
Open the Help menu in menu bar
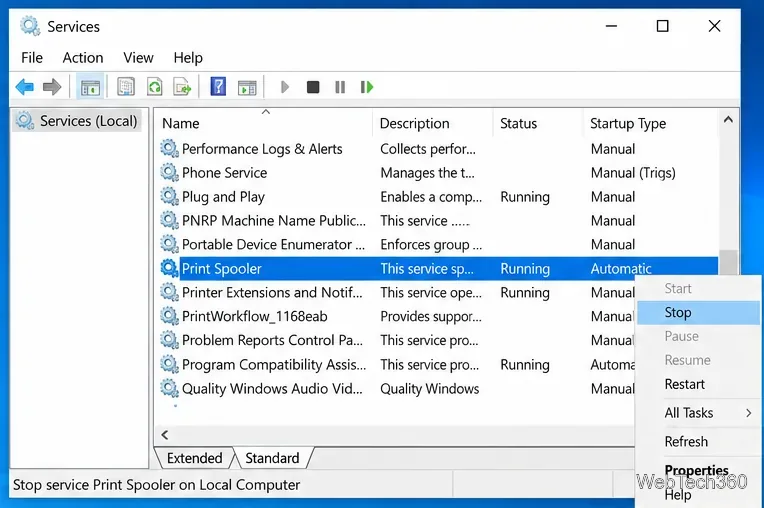pyautogui.click(x=188, y=58)
